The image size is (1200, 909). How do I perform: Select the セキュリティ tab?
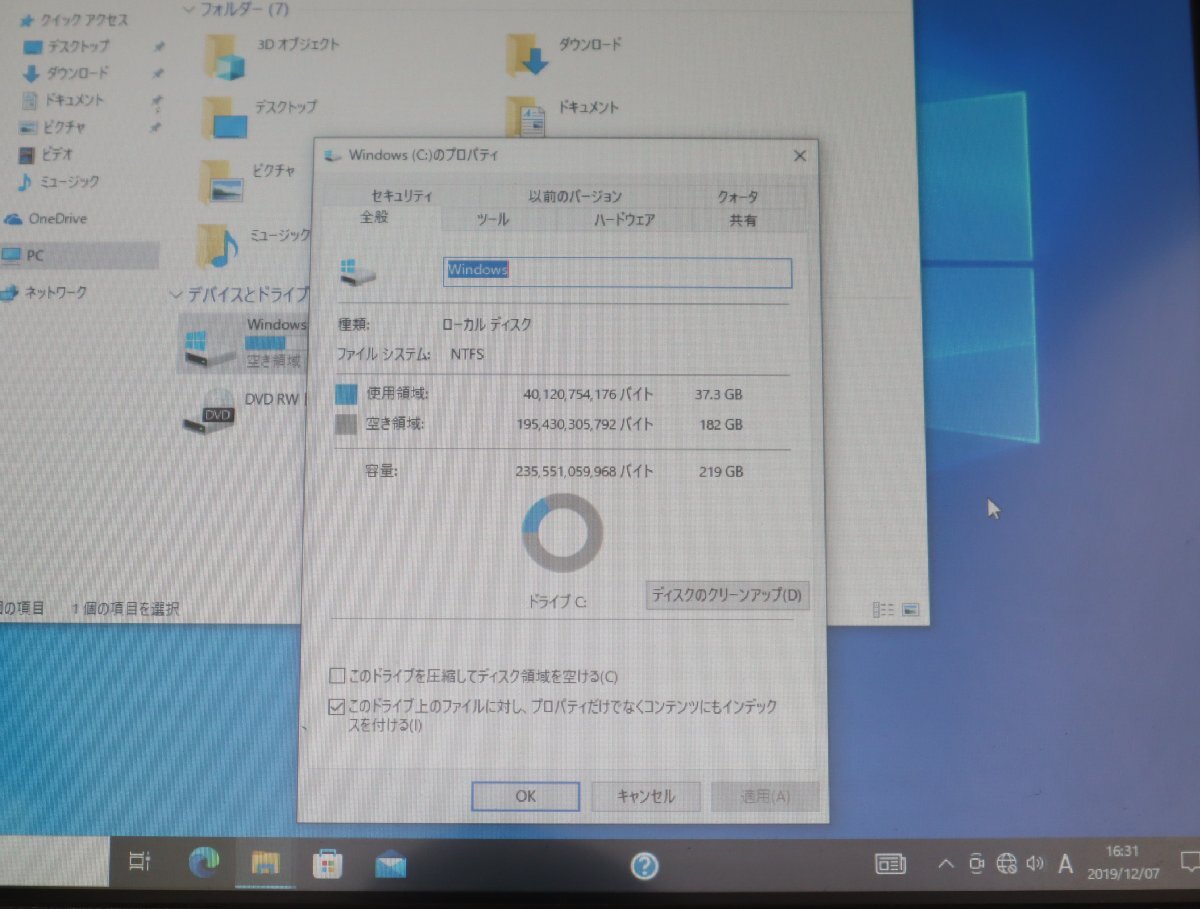[x=401, y=196]
